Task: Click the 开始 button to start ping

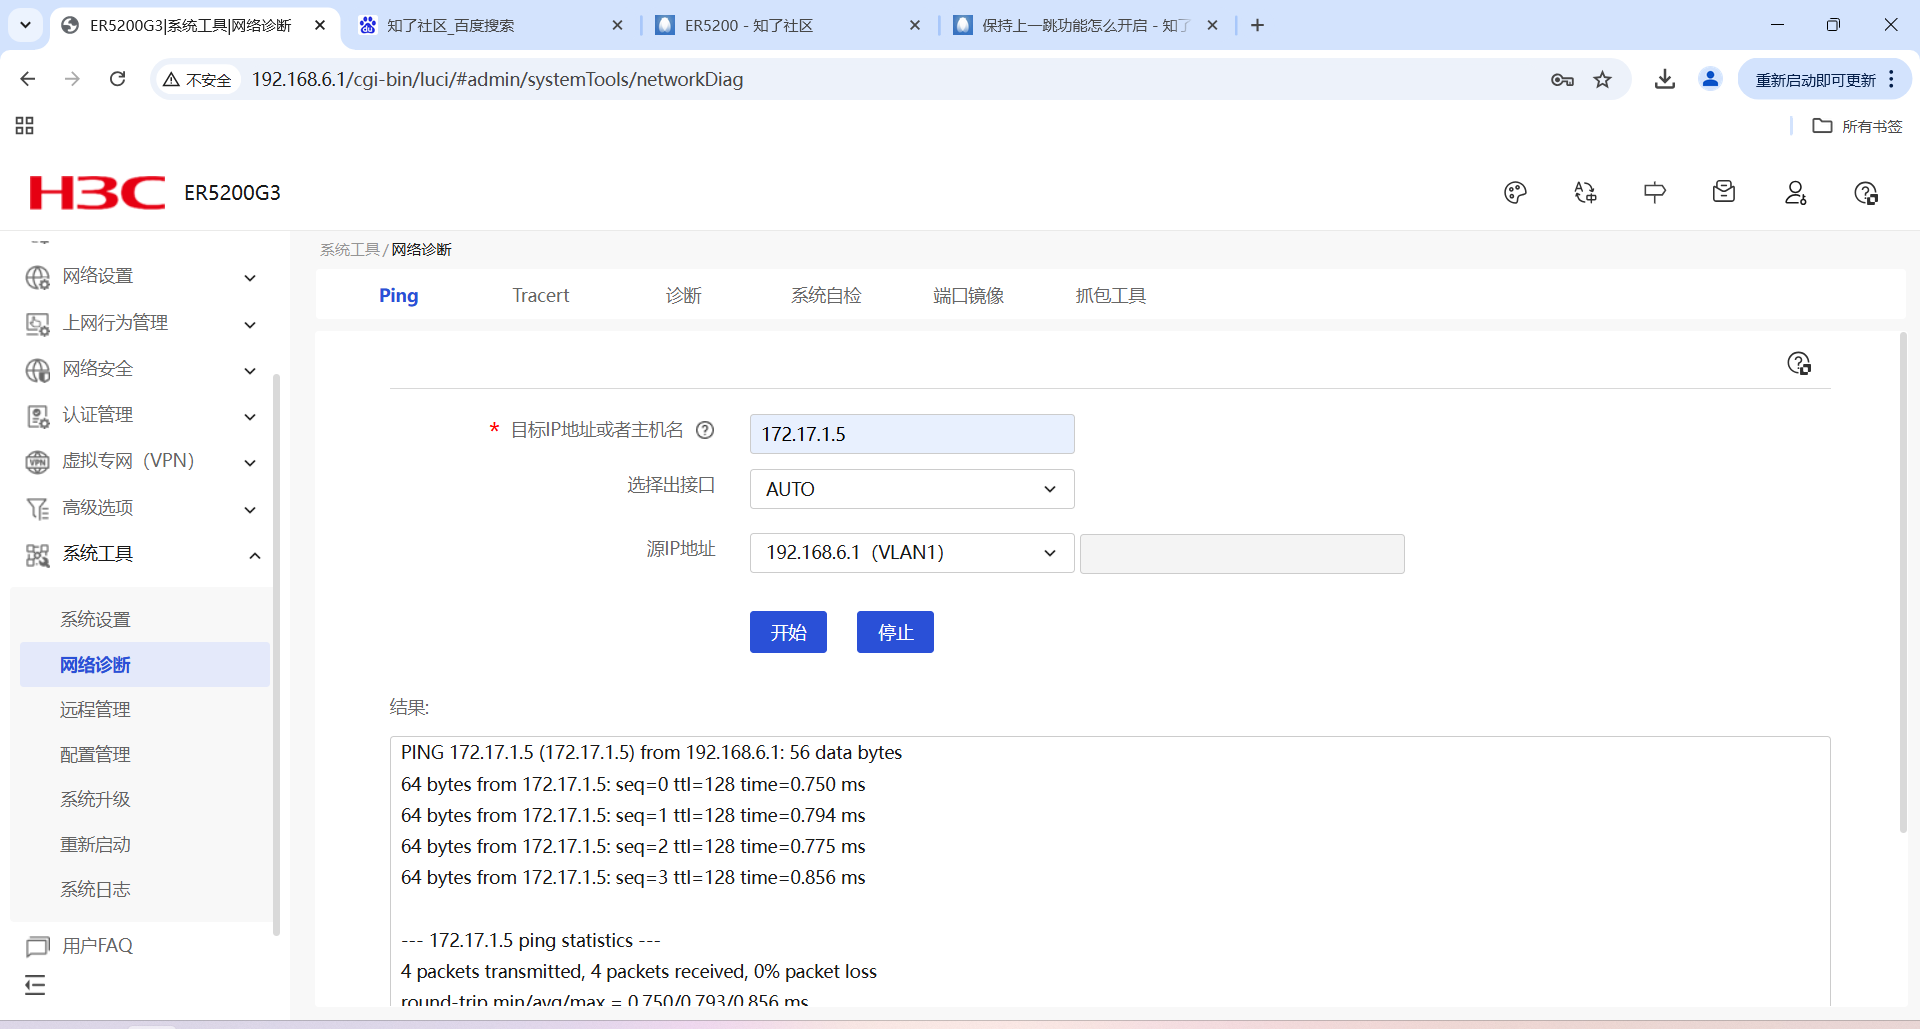Action: tap(788, 632)
